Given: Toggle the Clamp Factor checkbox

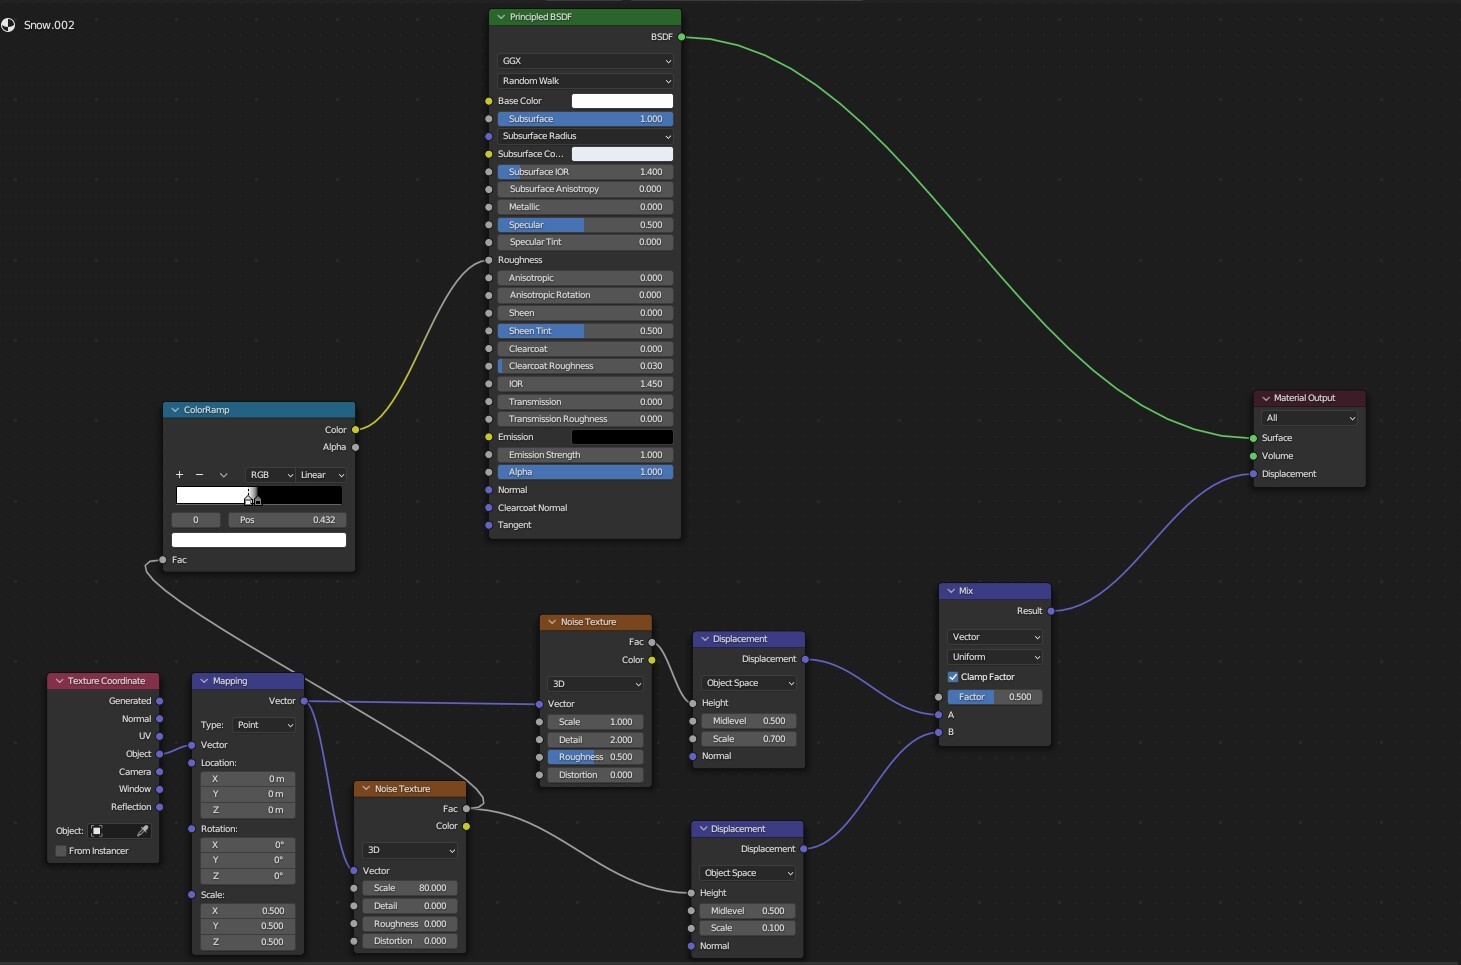Looking at the screenshot, I should point(953,677).
